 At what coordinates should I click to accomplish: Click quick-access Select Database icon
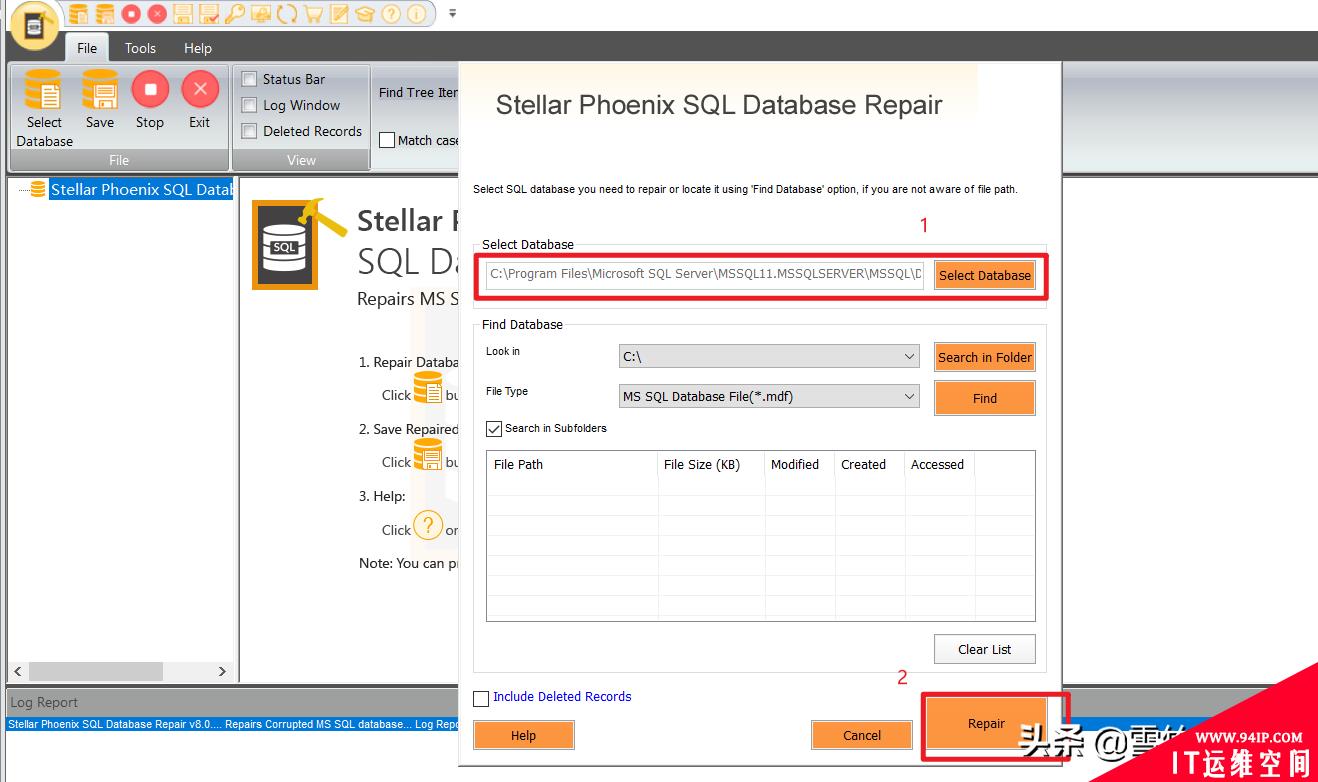(79, 14)
